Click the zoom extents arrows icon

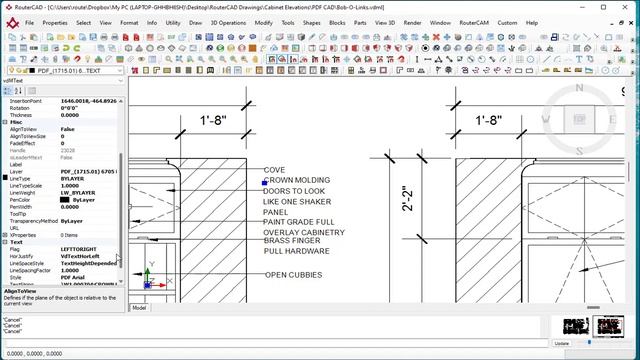coord(179,59)
